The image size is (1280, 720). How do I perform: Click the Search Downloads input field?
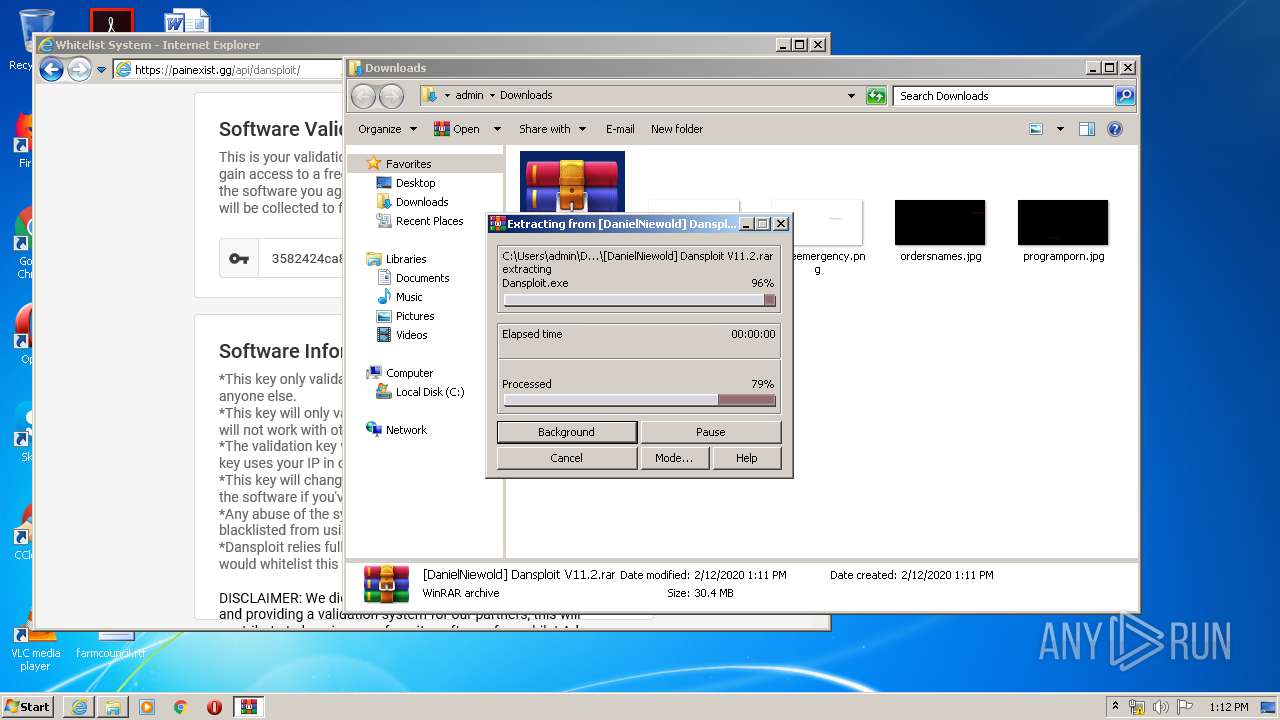(1003, 96)
